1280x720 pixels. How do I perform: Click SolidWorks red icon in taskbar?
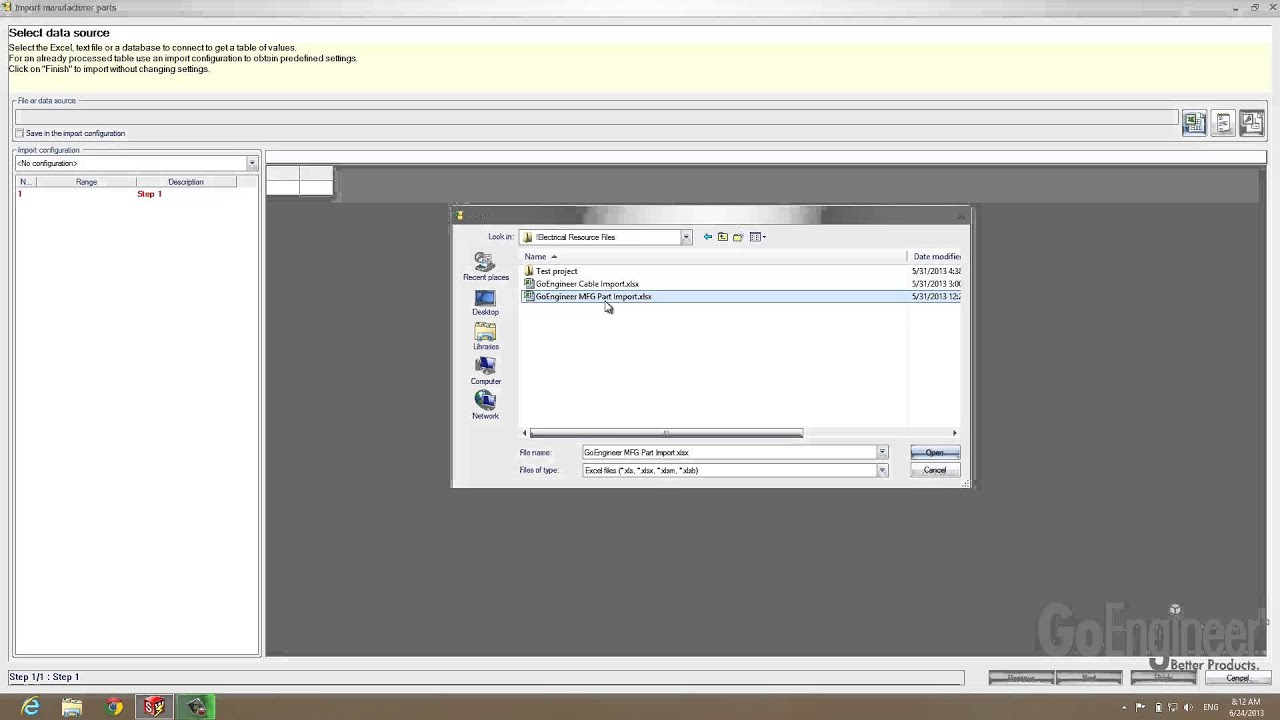[154, 707]
